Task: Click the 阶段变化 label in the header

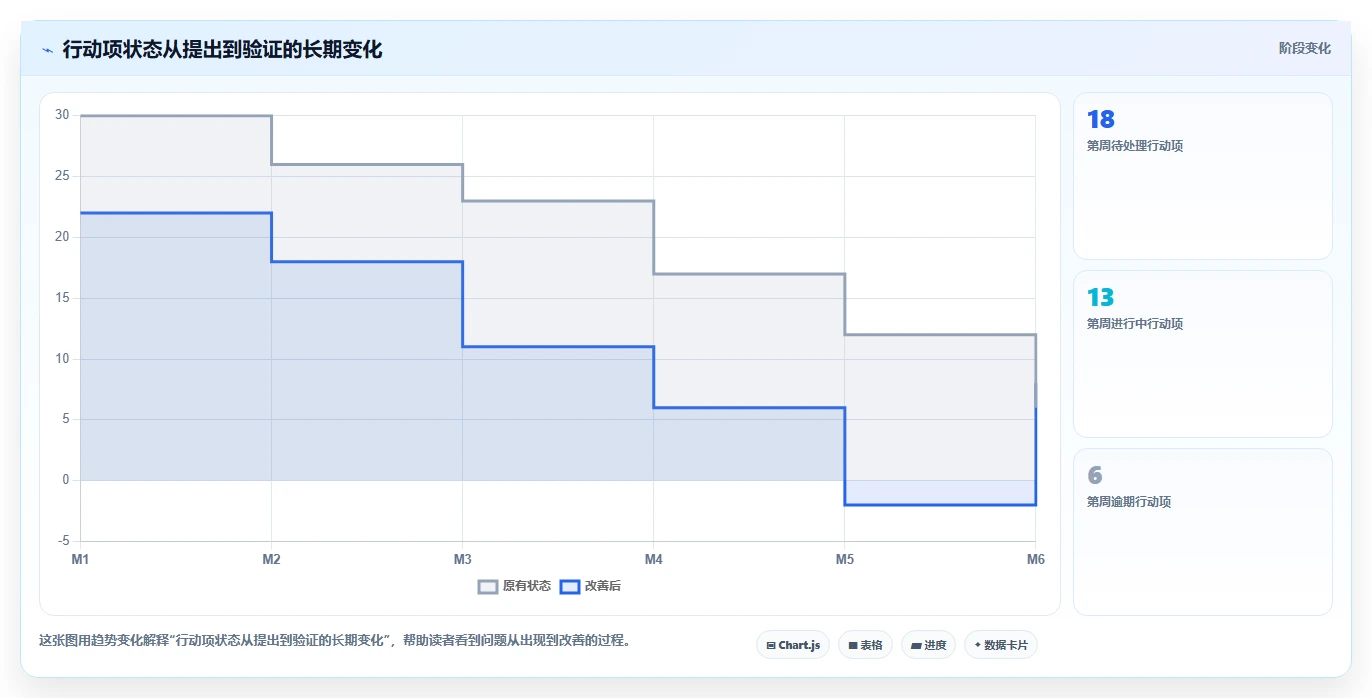Action: (1304, 48)
